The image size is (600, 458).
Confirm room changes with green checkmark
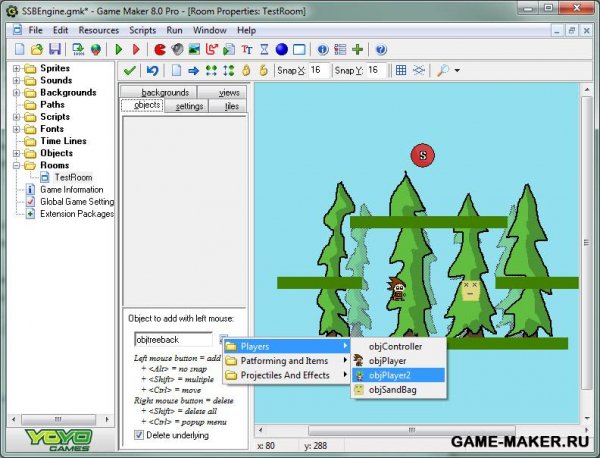pyautogui.click(x=130, y=70)
